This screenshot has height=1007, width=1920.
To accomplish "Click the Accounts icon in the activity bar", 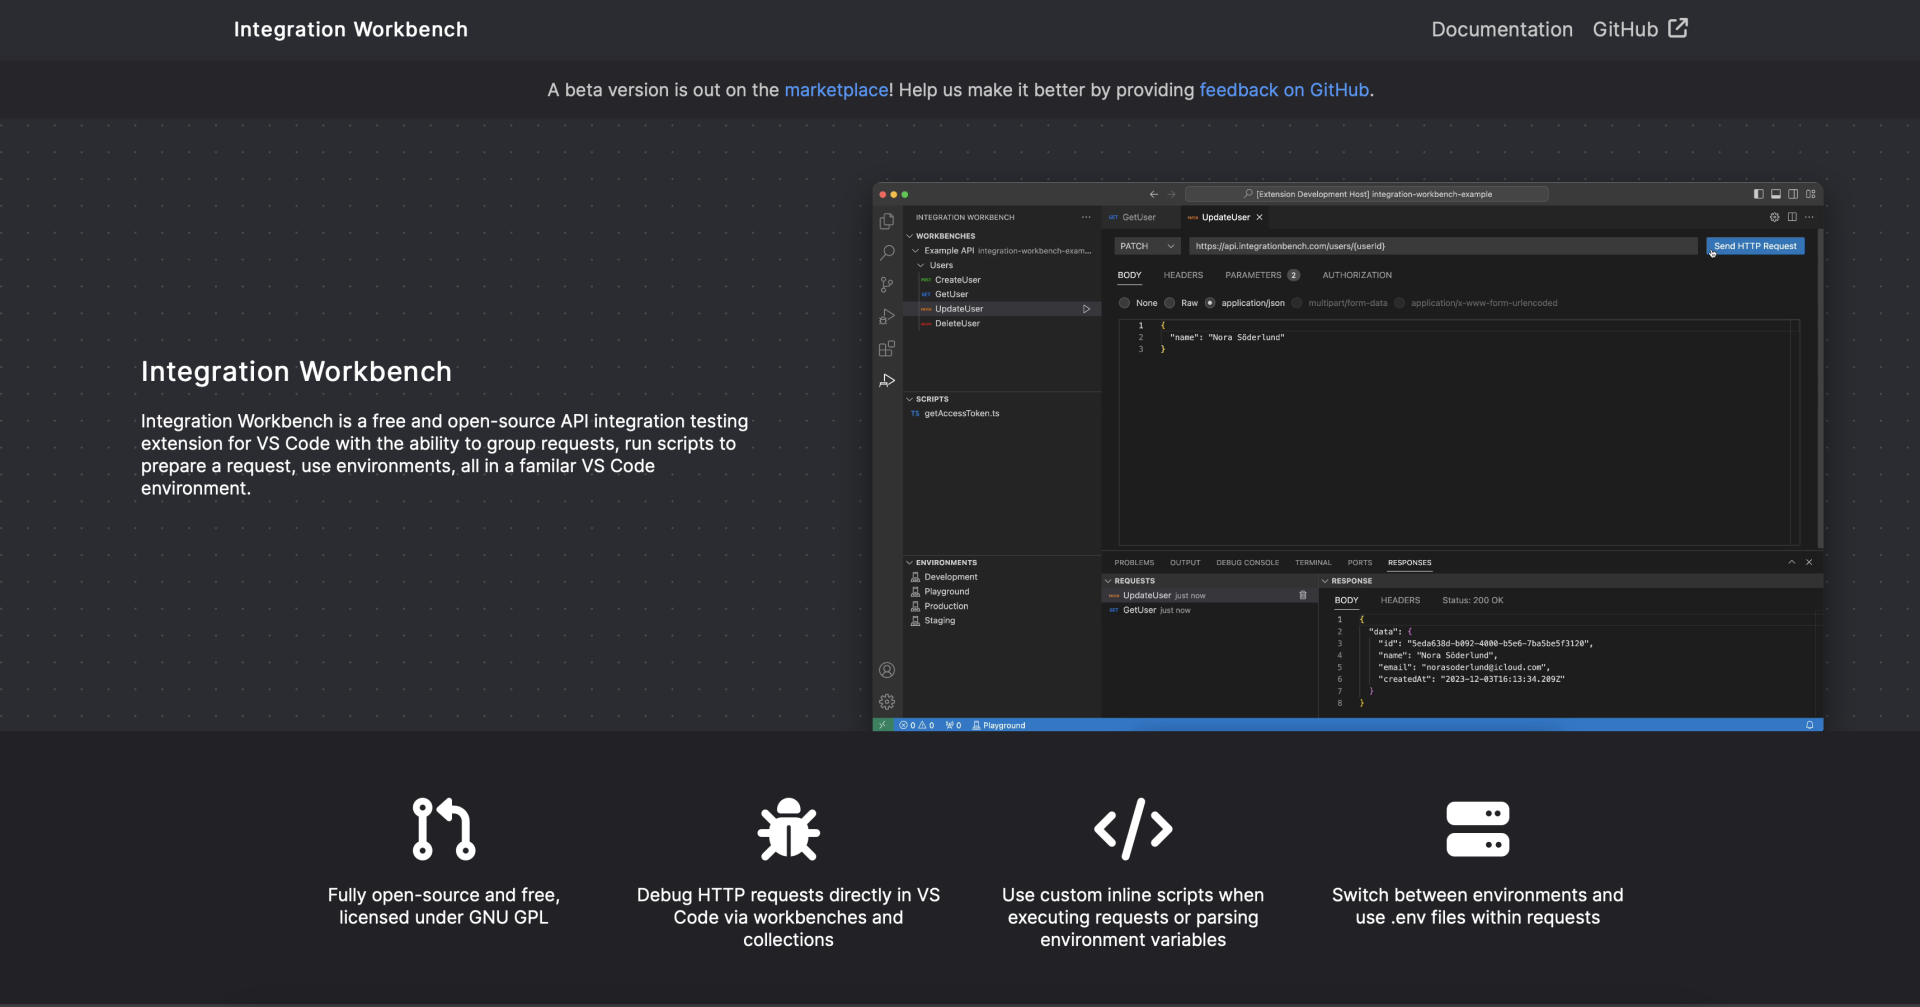I will pyautogui.click(x=887, y=670).
